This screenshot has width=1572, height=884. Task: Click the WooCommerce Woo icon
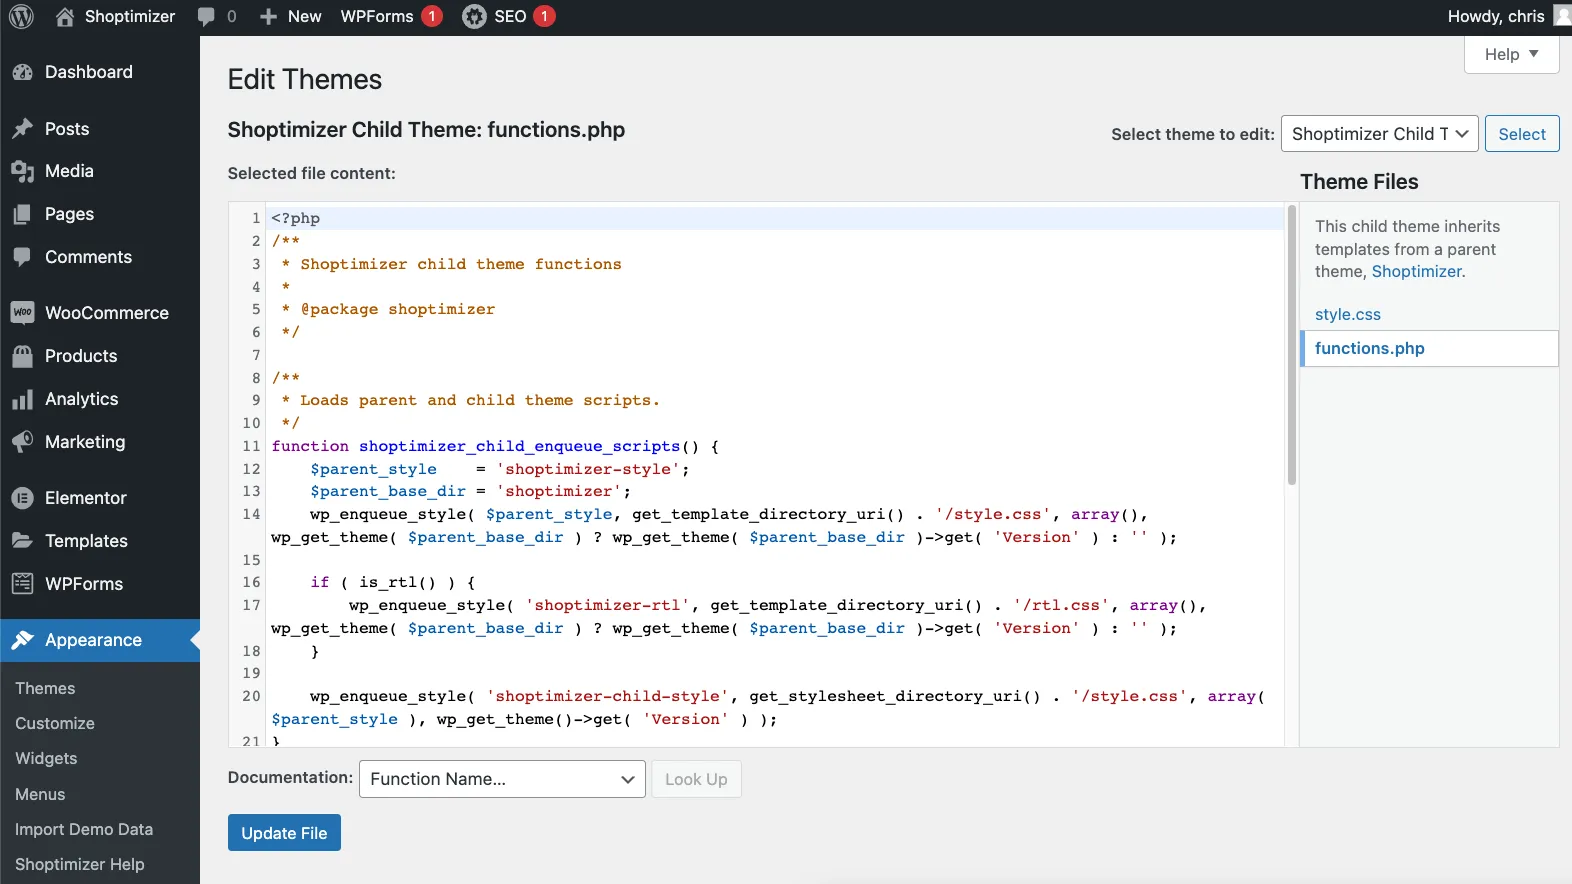[22, 313]
